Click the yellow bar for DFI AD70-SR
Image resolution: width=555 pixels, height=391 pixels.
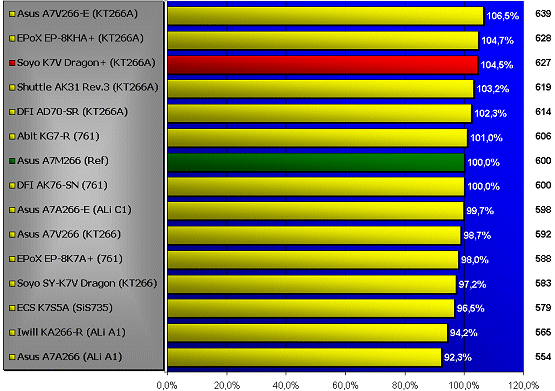pyautogui.click(x=320, y=114)
